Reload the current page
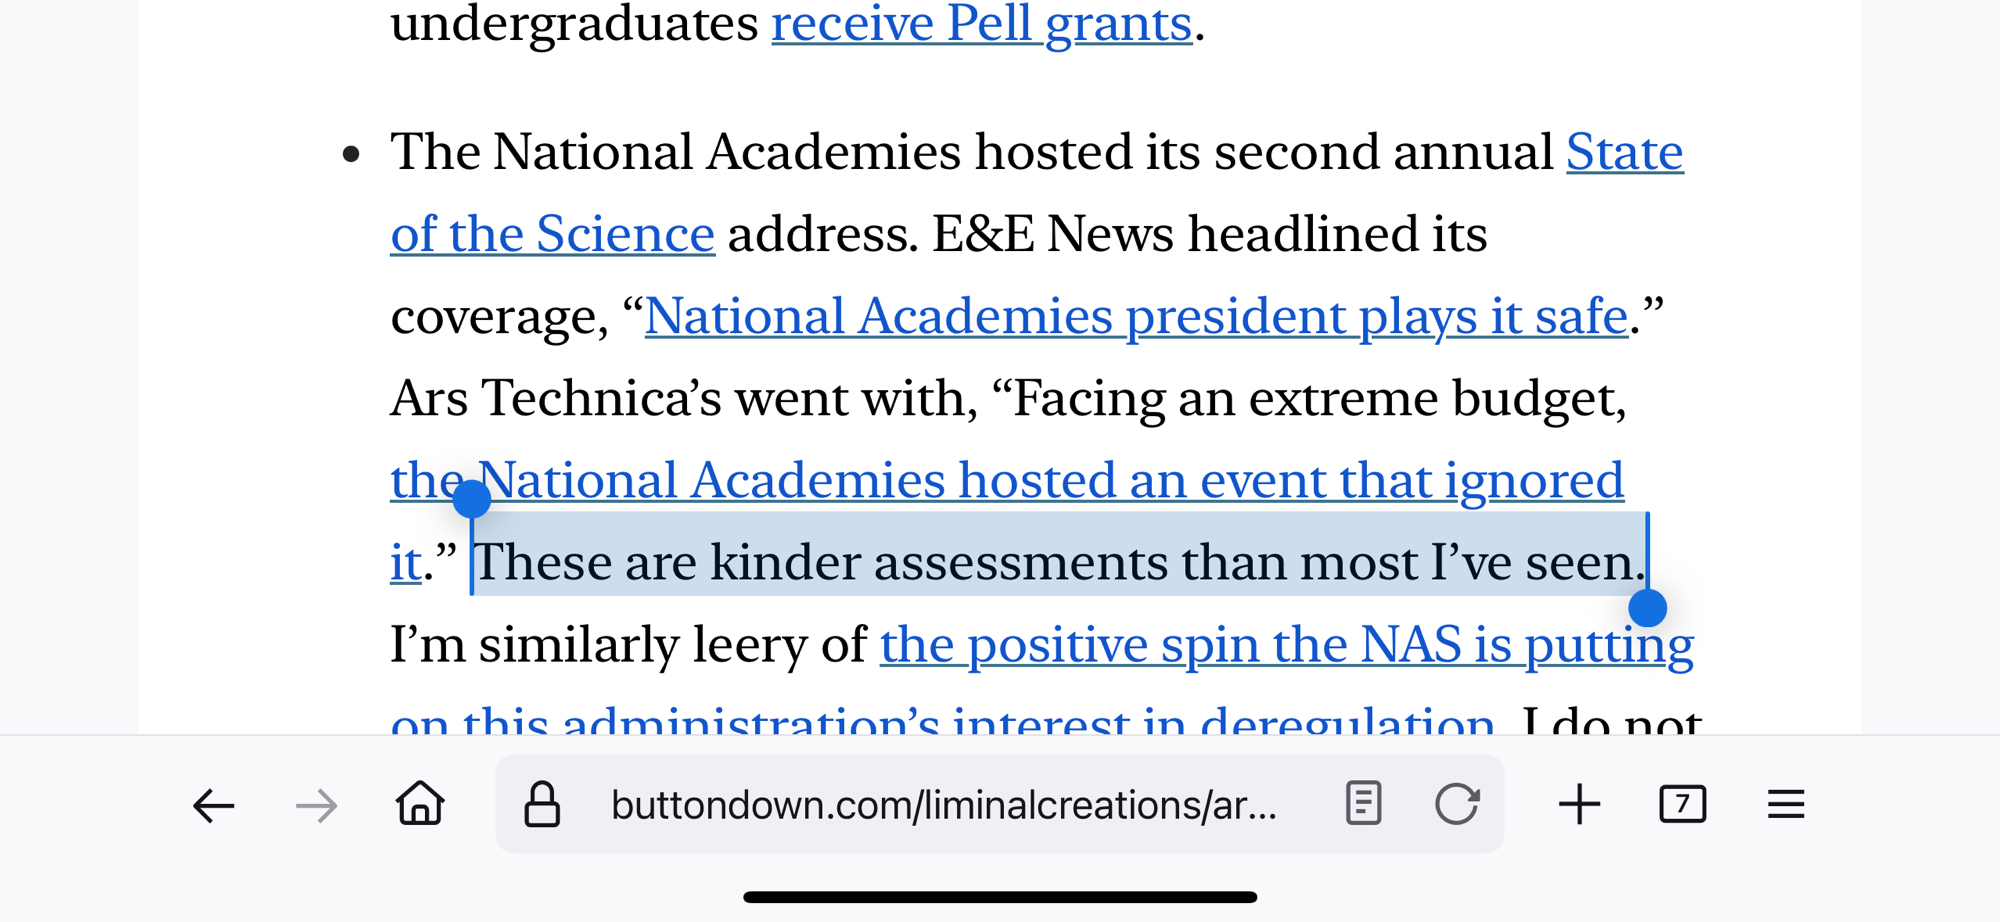 tap(1457, 804)
